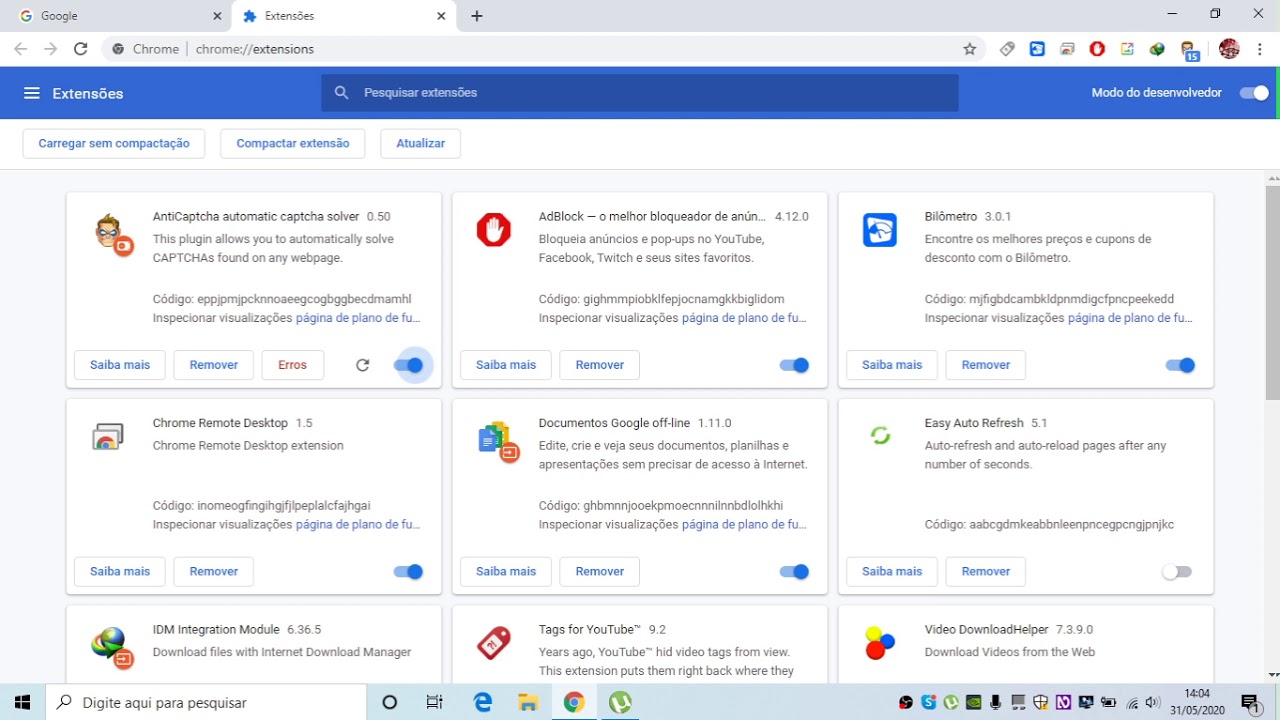Image resolution: width=1280 pixels, height=720 pixels.
Task: Click the AdBlock red hand logo
Action: click(x=494, y=230)
